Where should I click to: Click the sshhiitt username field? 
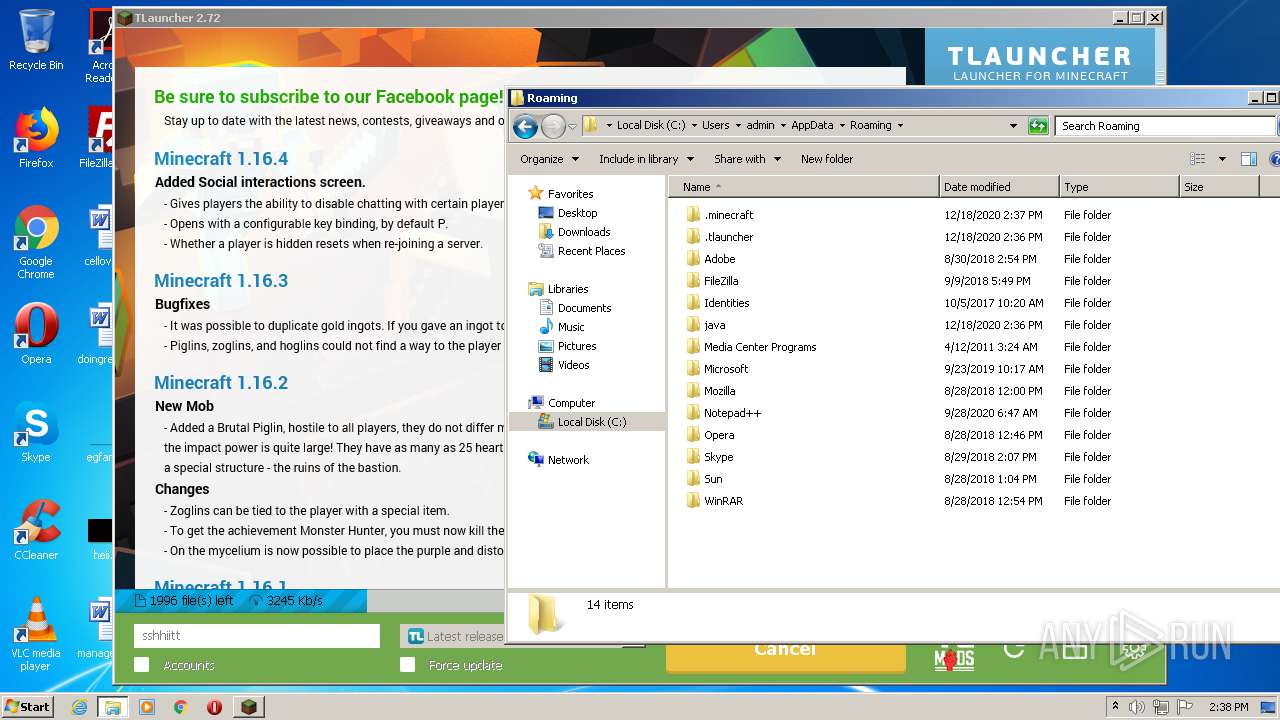coord(257,636)
